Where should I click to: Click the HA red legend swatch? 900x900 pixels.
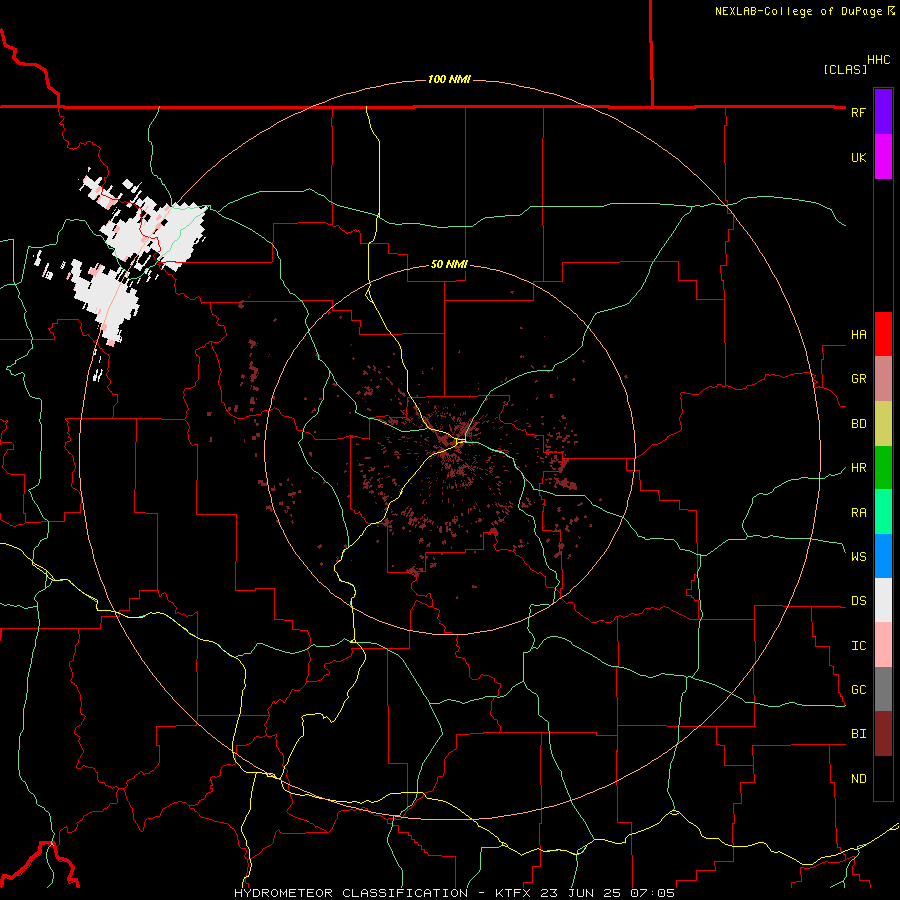(883, 334)
